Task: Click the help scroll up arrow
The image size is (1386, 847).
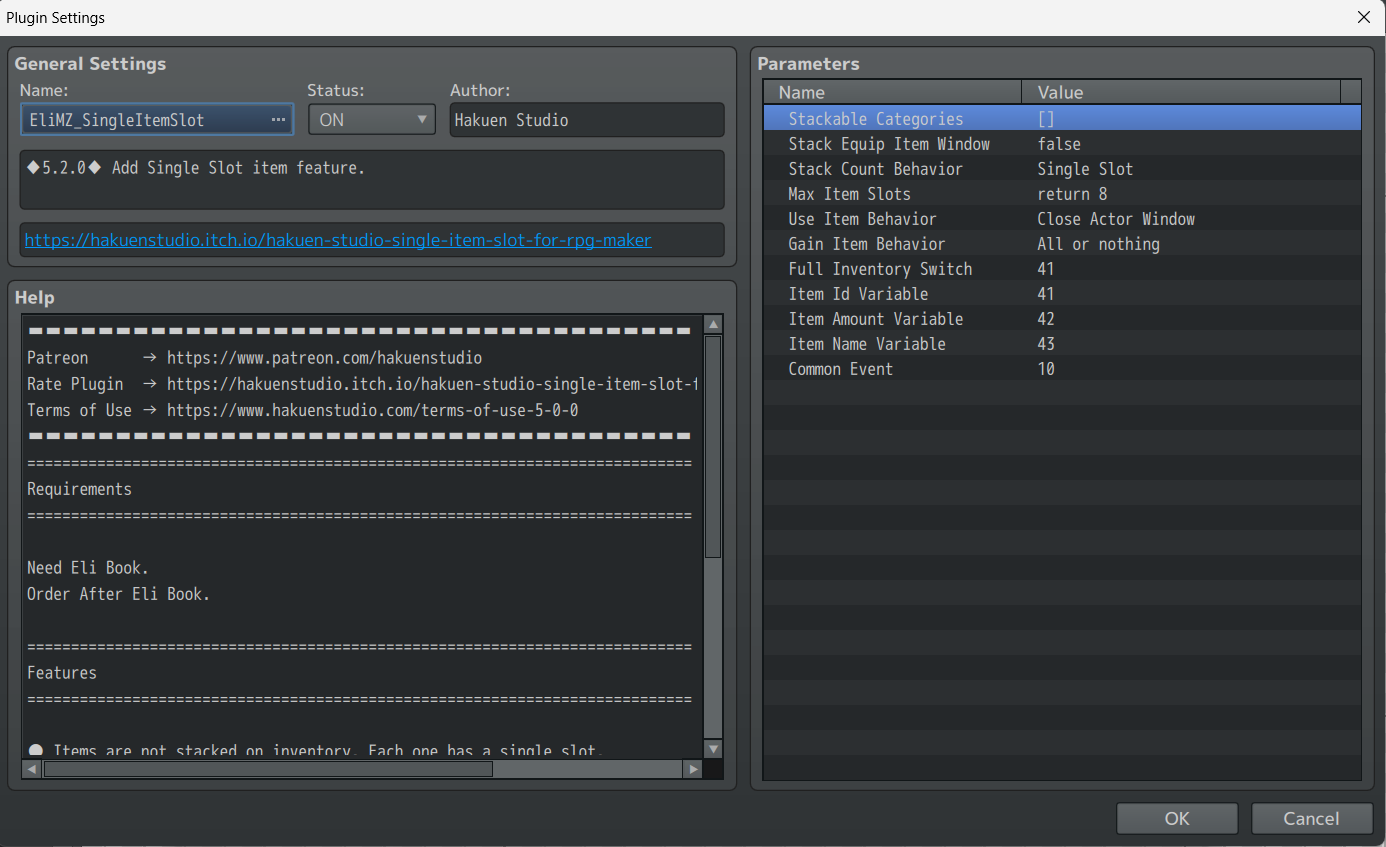Action: pos(713,325)
